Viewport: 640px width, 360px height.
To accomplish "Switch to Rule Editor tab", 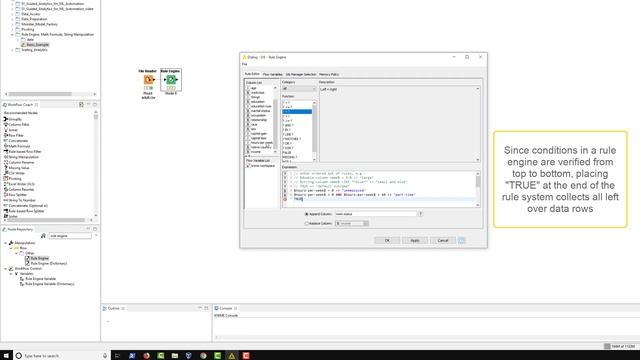I will point(252,74).
